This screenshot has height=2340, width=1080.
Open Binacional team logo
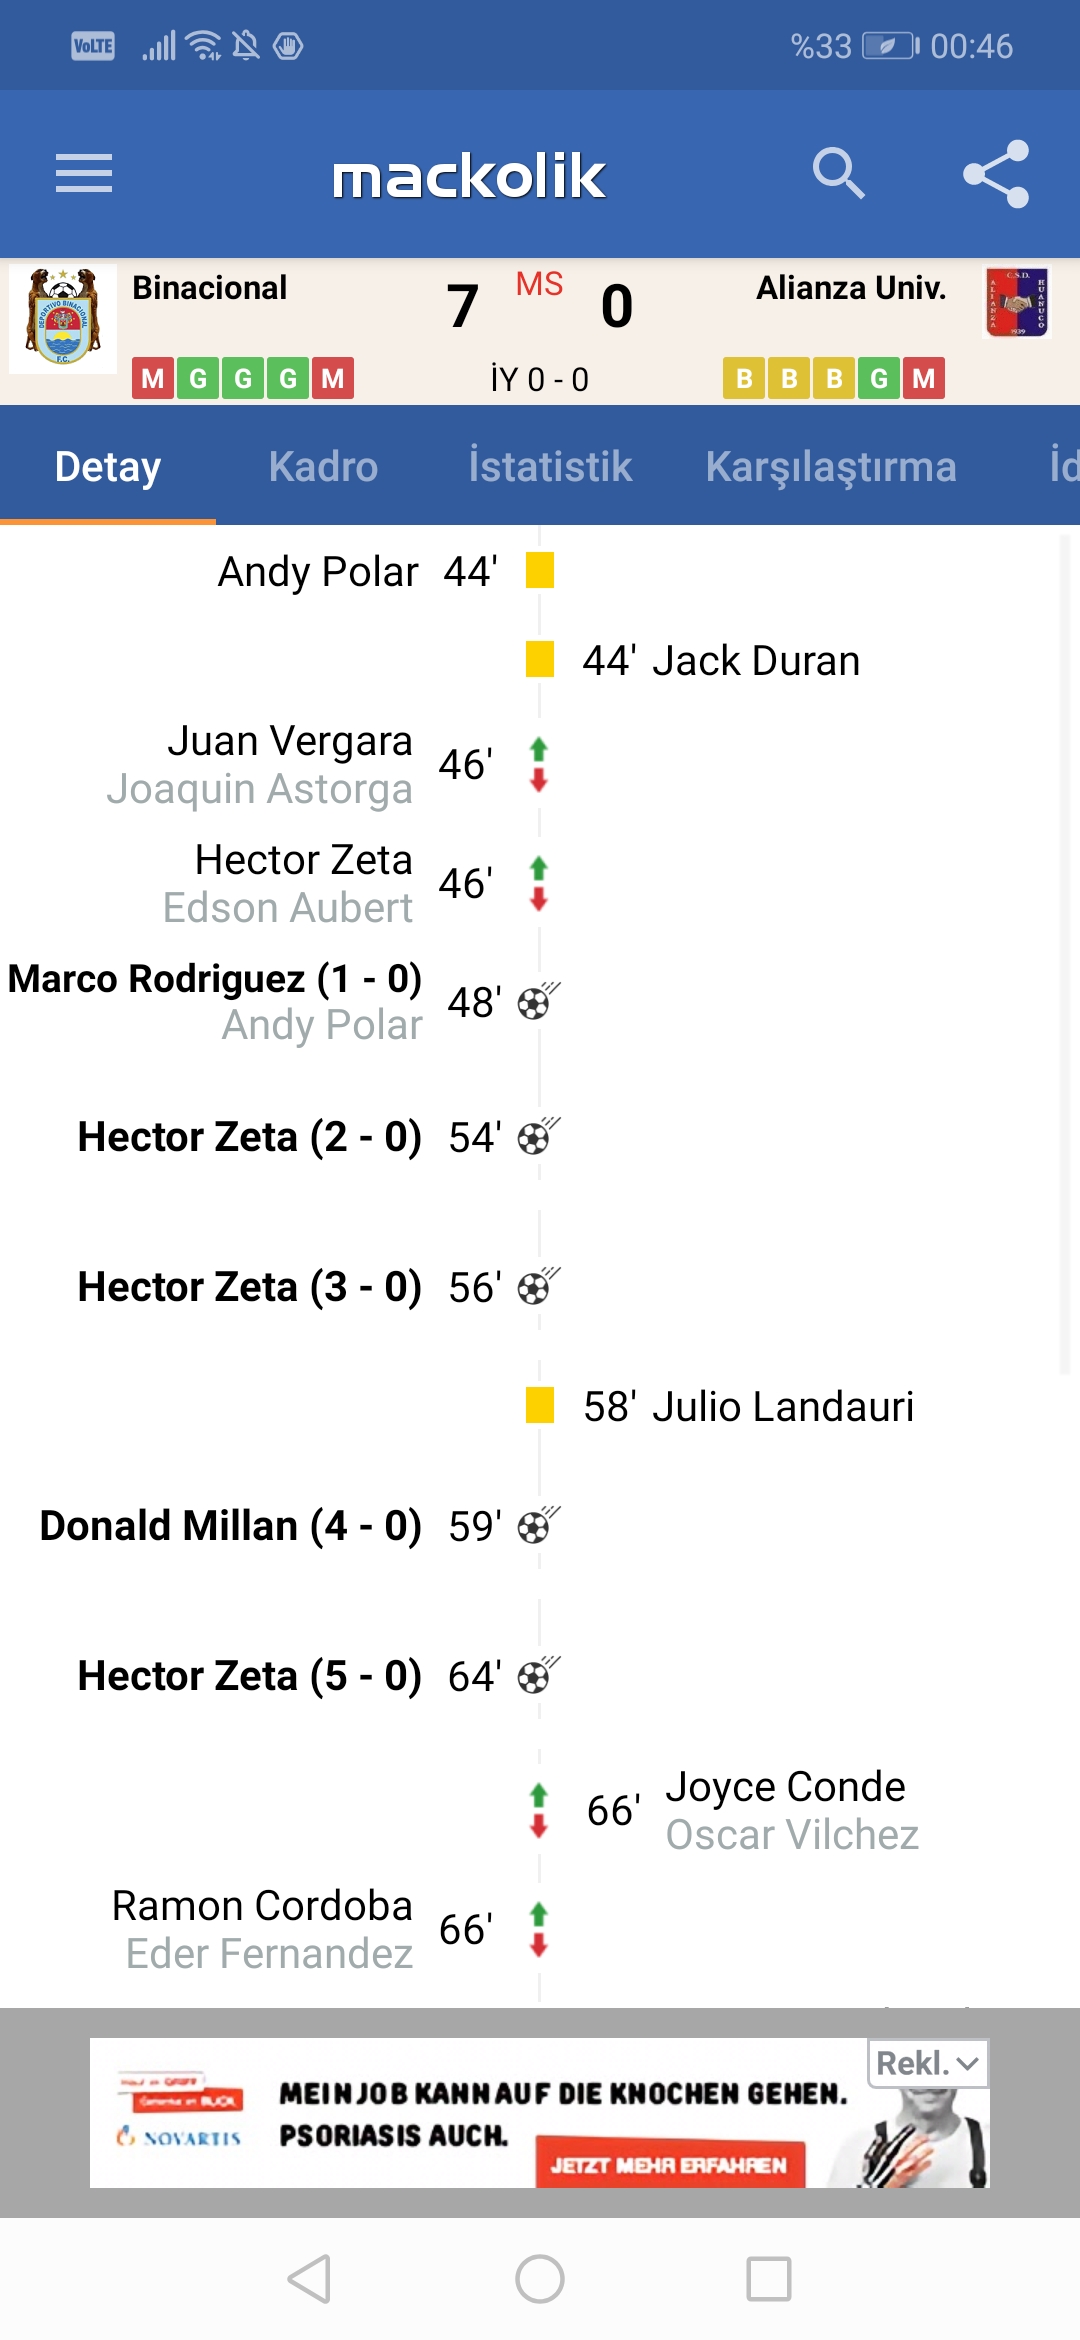[x=63, y=318]
